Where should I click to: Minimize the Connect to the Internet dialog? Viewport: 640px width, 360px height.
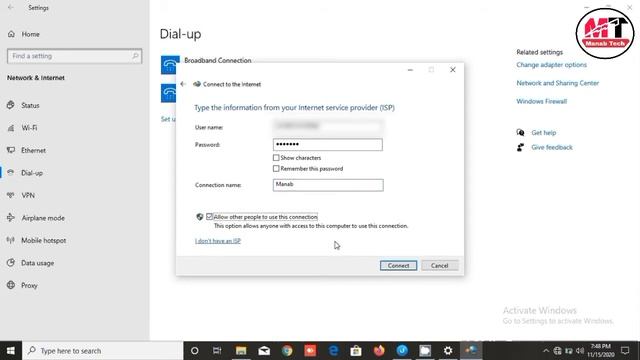click(410, 70)
